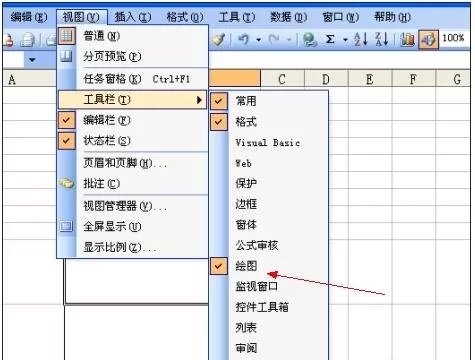Image resolution: width=475 pixels, height=360 pixels.
Task: Open the 编辑(E) menu
Action: coord(29,17)
